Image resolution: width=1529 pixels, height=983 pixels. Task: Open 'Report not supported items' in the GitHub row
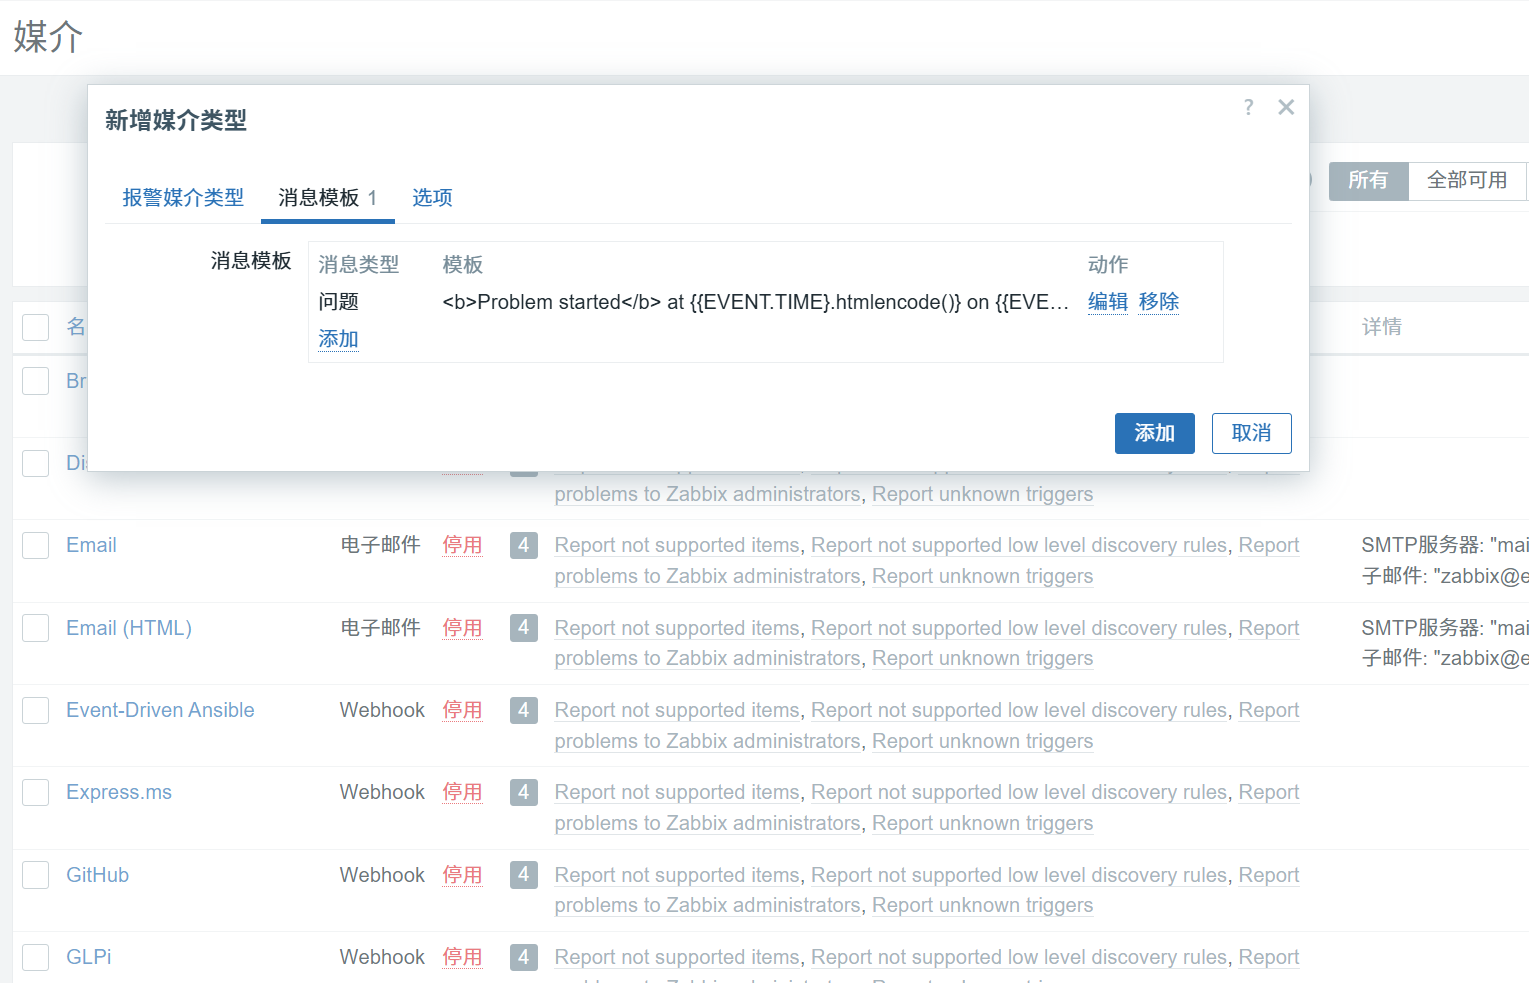pyautogui.click(x=677, y=875)
